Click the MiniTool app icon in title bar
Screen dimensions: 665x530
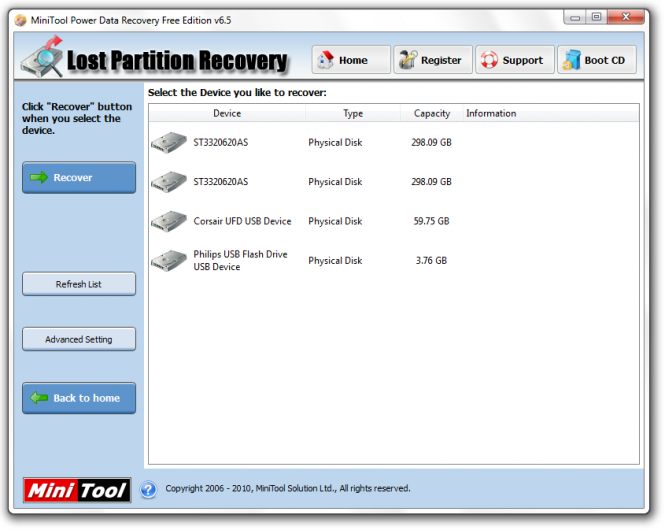point(20,20)
